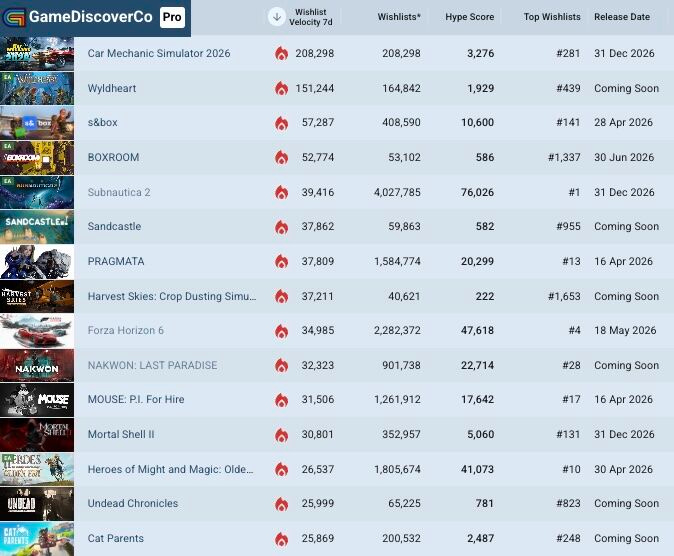
Task: Sort by Top Wishlists column header
Action: tap(552, 17)
